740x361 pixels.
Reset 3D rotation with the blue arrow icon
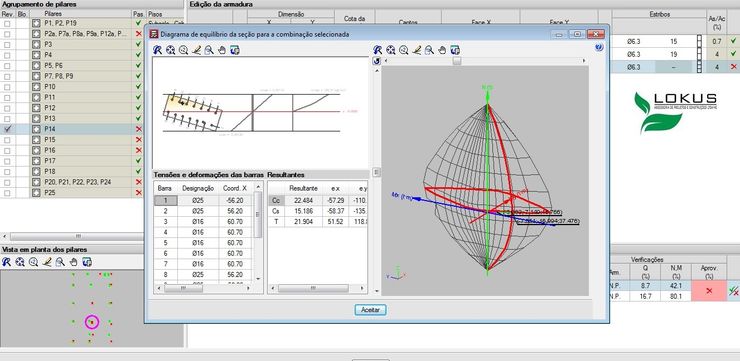[377, 61]
